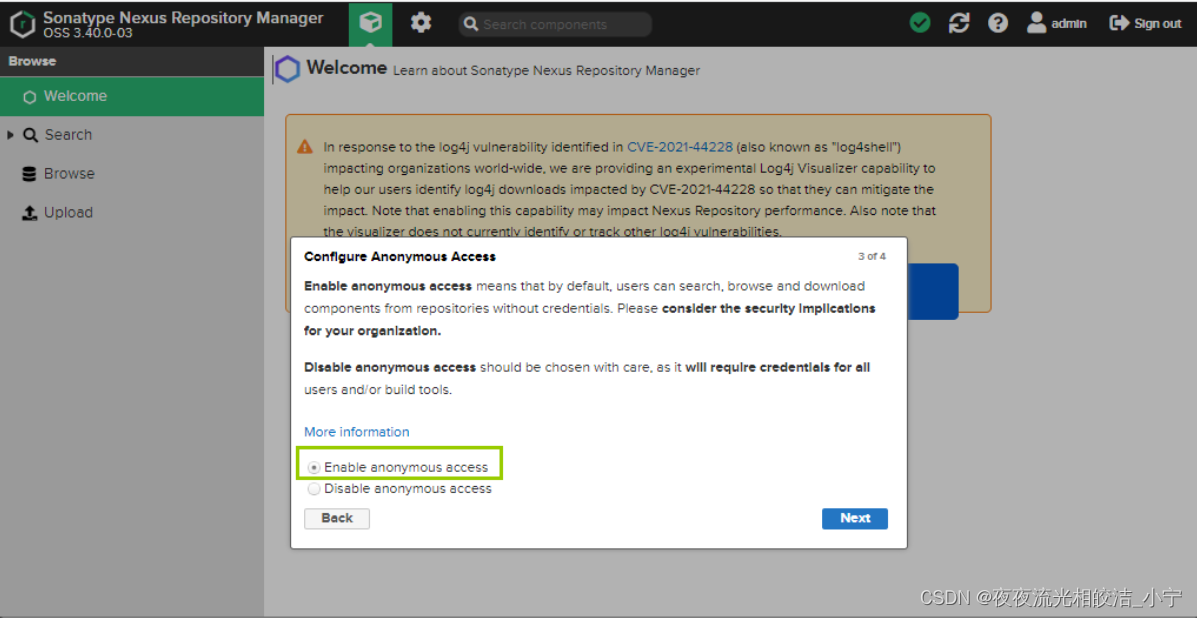Select Disable anonymous access radio button

coord(314,489)
